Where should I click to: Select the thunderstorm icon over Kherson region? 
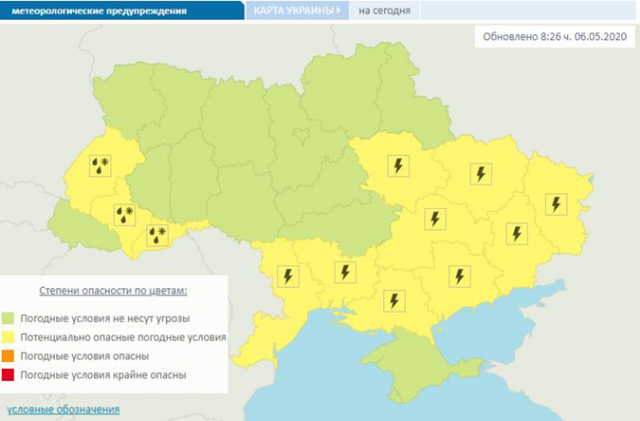pyautogui.click(x=394, y=300)
